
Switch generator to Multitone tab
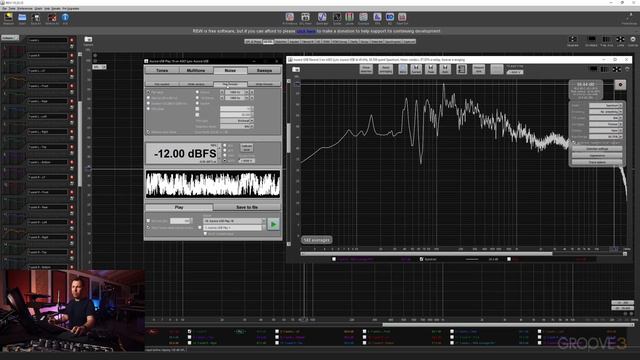(196, 70)
